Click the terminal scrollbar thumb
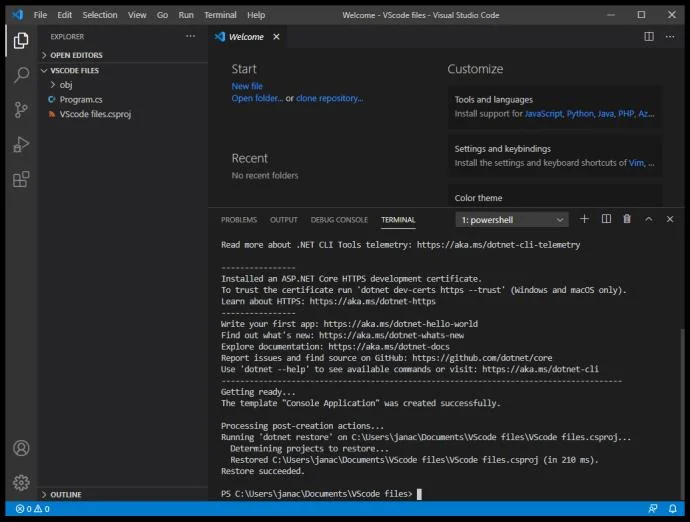This screenshot has height=522, width=690. click(x=682, y=414)
